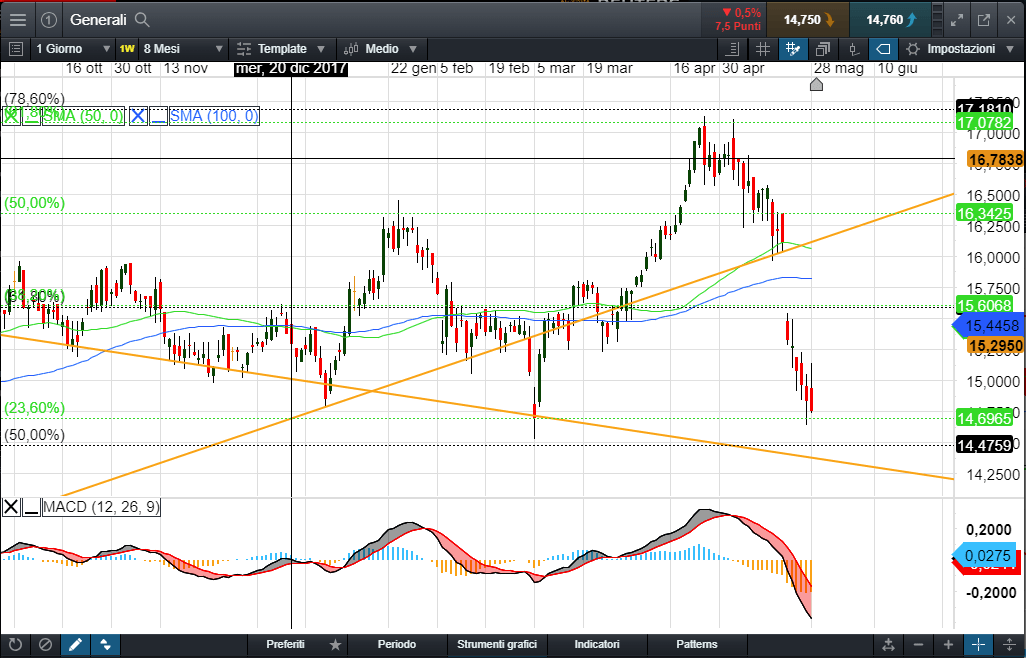Click the gray time axis marker near 28 mag
The height and width of the screenshot is (658, 1026).
pos(816,84)
